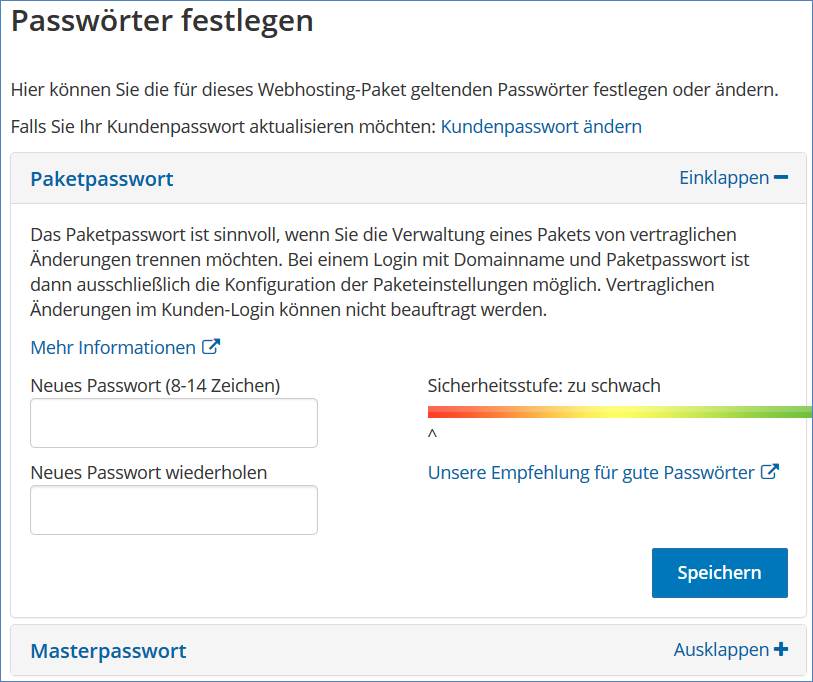Click the Passwörter festlegen page heading
813x682 pixels.
(160, 20)
